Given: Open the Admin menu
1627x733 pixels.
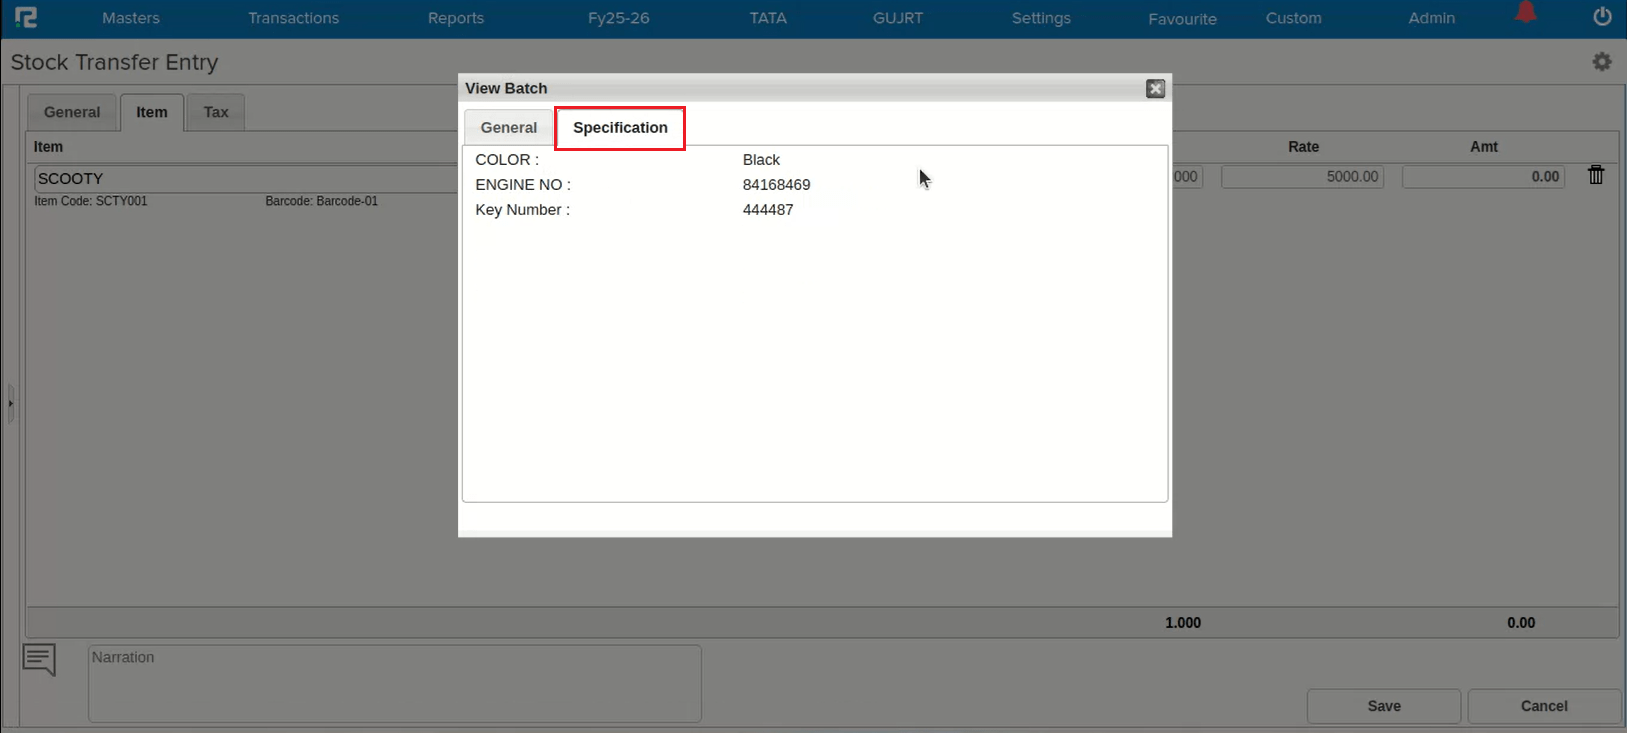Looking at the screenshot, I should tap(1431, 18).
